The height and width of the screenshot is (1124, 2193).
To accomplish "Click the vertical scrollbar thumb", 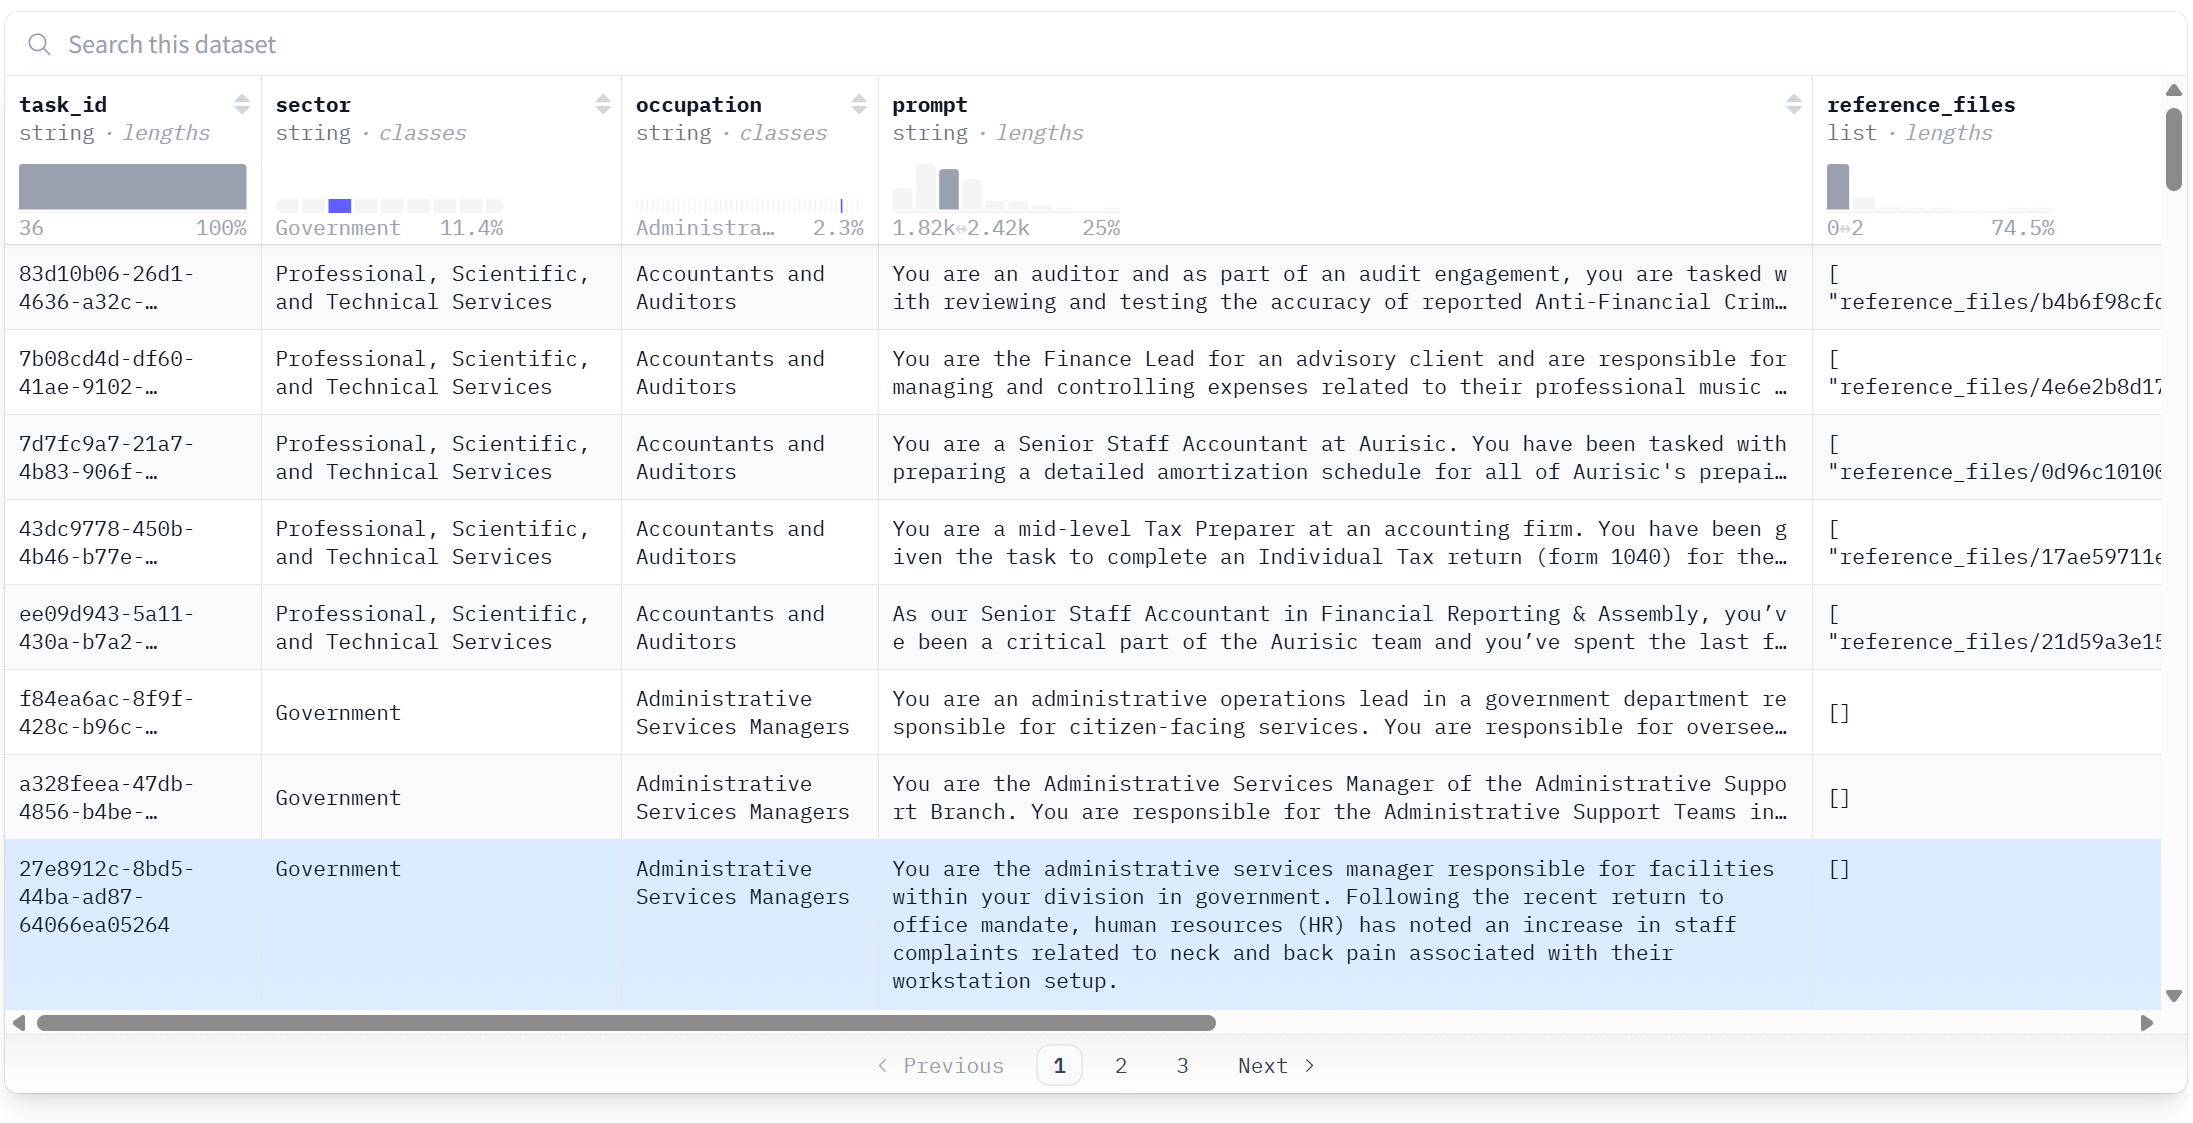I will (2173, 150).
